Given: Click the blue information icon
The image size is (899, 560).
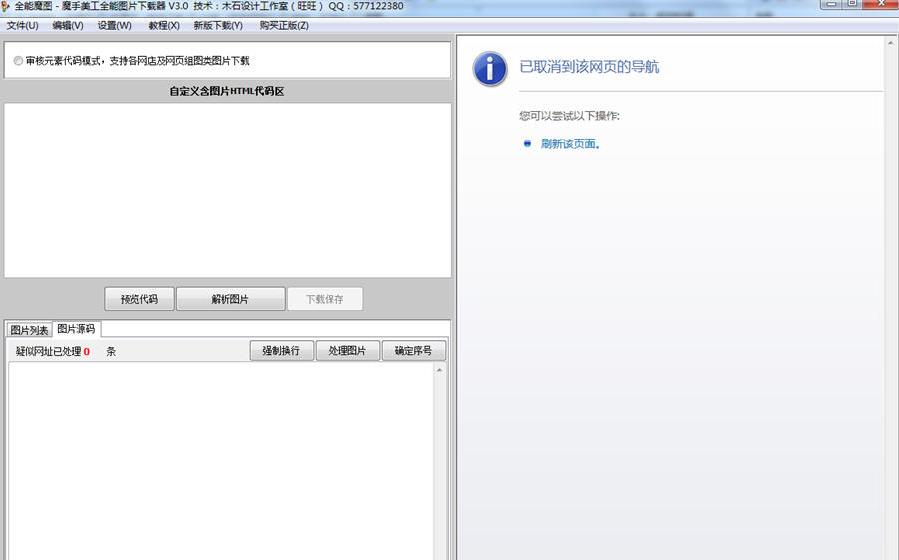Looking at the screenshot, I should tap(490, 69).
